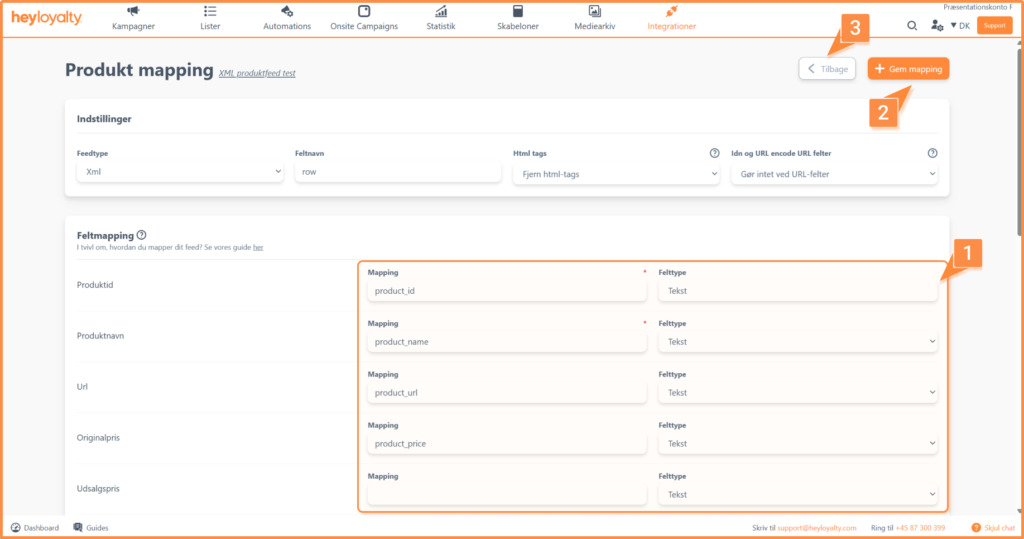Open Felttype dropdown for Produktnavn row
Screen dimensions: 1024x539
[x=798, y=342]
